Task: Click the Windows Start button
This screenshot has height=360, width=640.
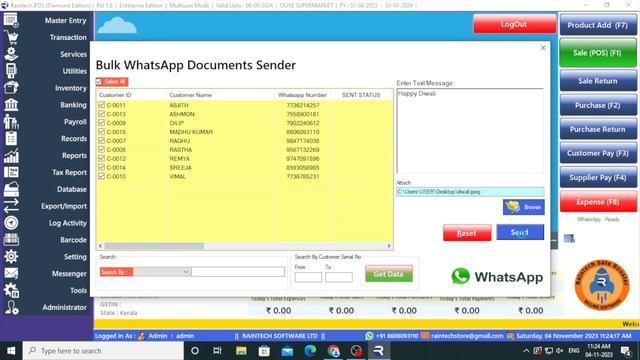Action: coord(11,351)
